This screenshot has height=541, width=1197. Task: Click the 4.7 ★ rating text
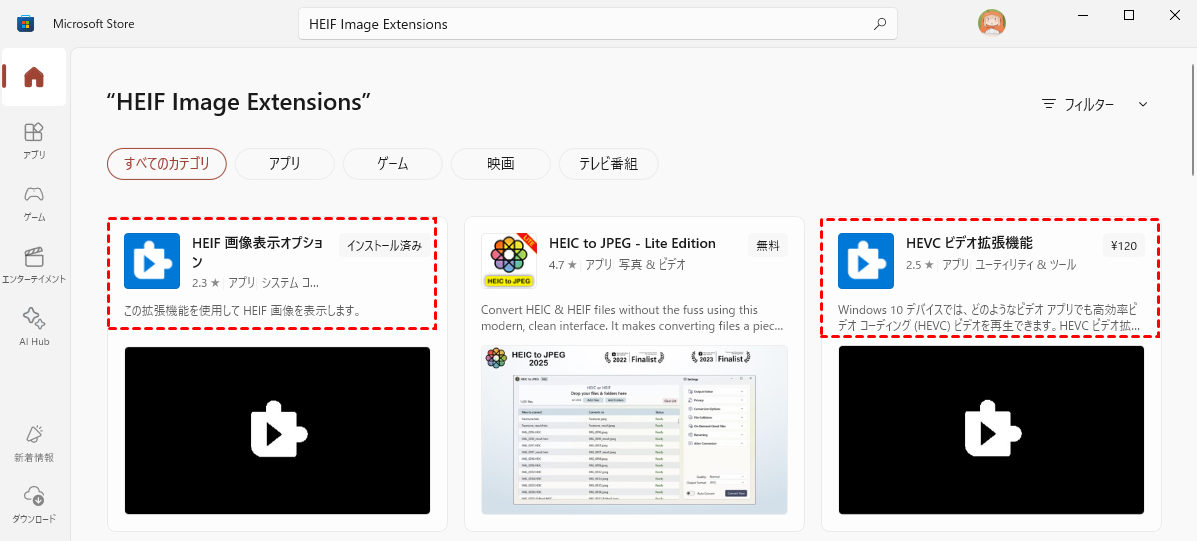(x=563, y=265)
